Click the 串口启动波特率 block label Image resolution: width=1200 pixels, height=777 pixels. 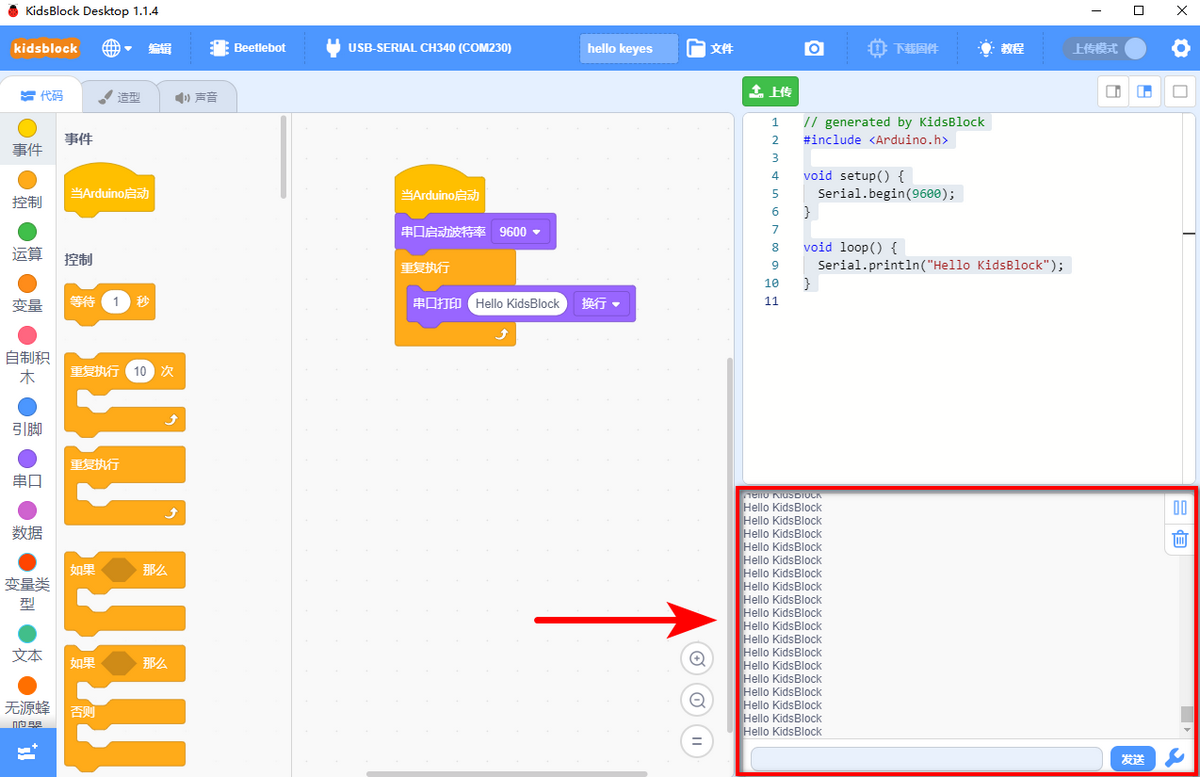[443, 232]
